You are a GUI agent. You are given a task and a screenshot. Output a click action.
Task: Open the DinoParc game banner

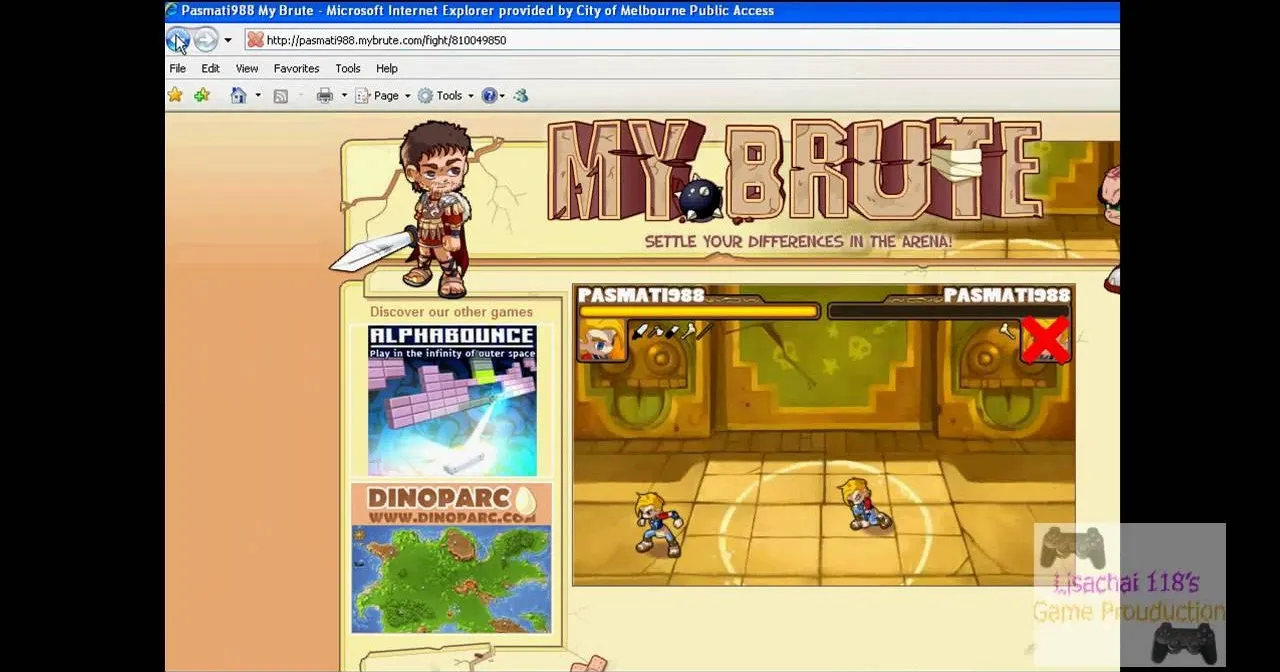[451, 559]
